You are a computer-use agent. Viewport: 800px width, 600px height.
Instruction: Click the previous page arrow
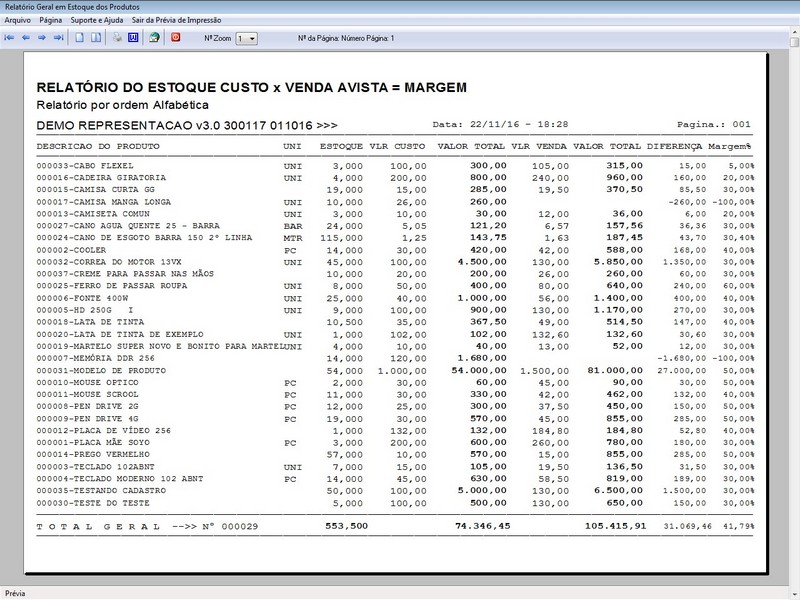26,38
